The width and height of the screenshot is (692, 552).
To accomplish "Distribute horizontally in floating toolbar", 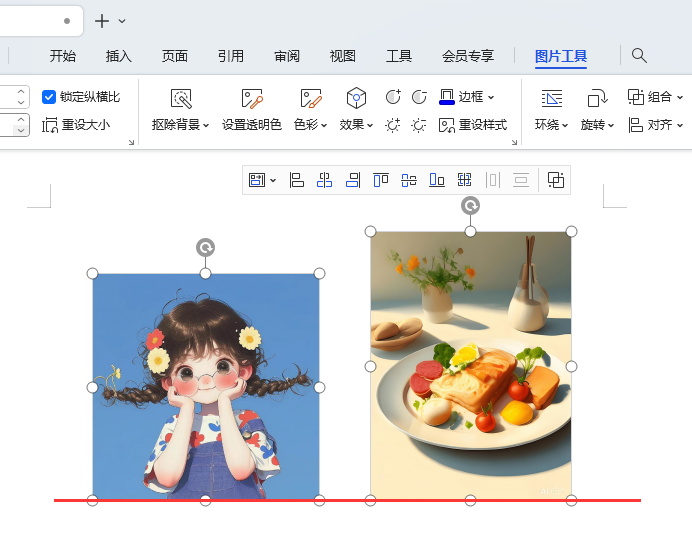I will click(x=493, y=180).
